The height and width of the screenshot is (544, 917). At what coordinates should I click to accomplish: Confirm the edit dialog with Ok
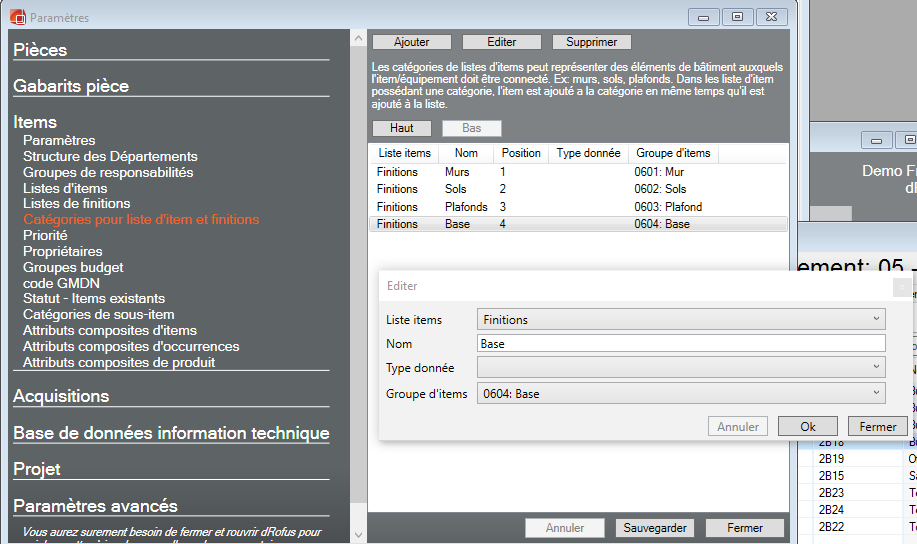[x=807, y=426]
